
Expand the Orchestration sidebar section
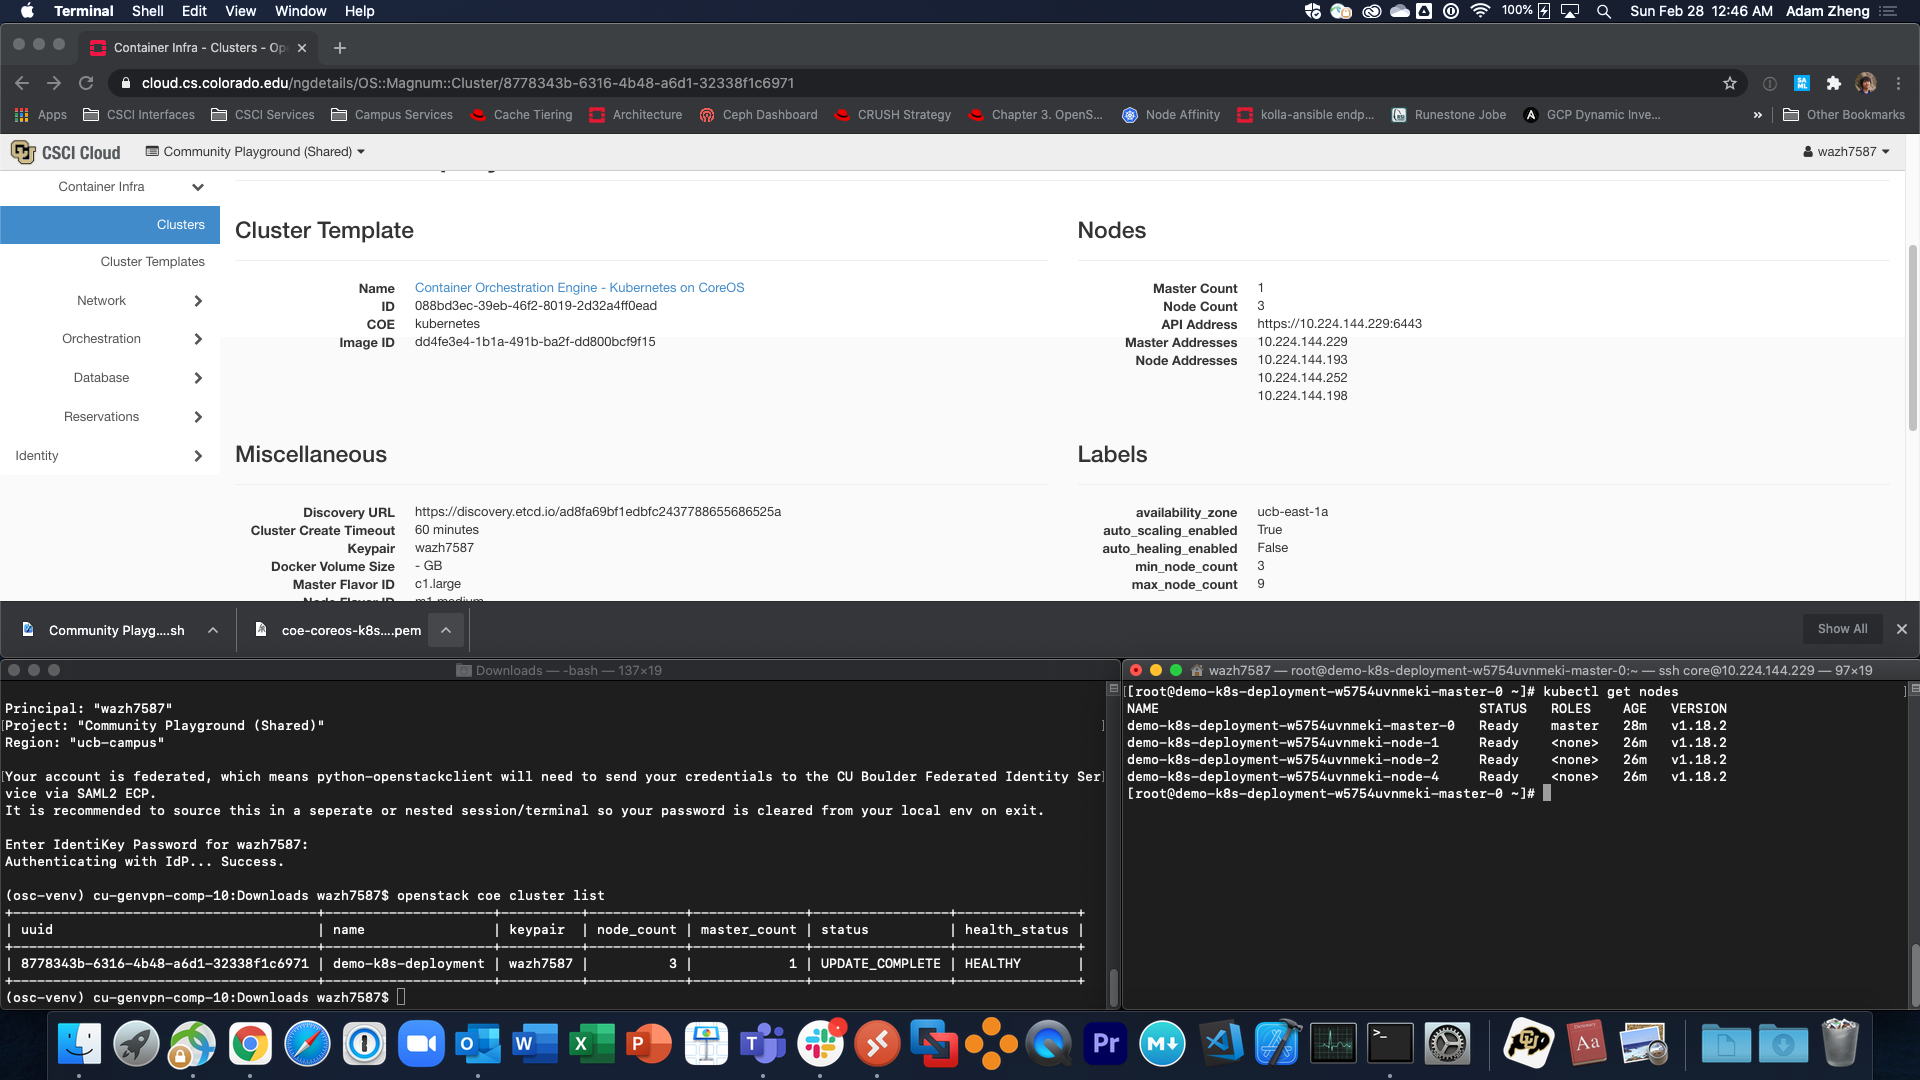[110, 339]
